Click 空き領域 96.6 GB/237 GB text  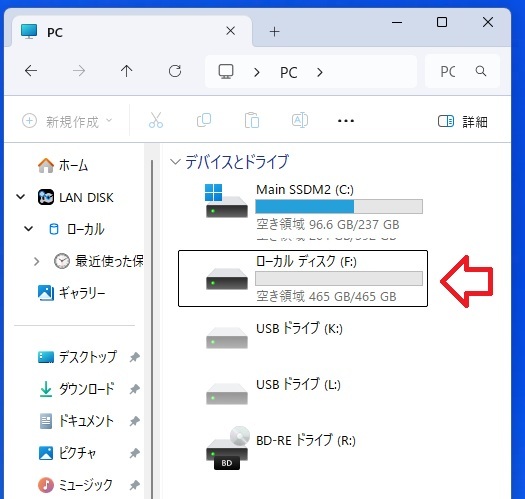(x=328, y=224)
